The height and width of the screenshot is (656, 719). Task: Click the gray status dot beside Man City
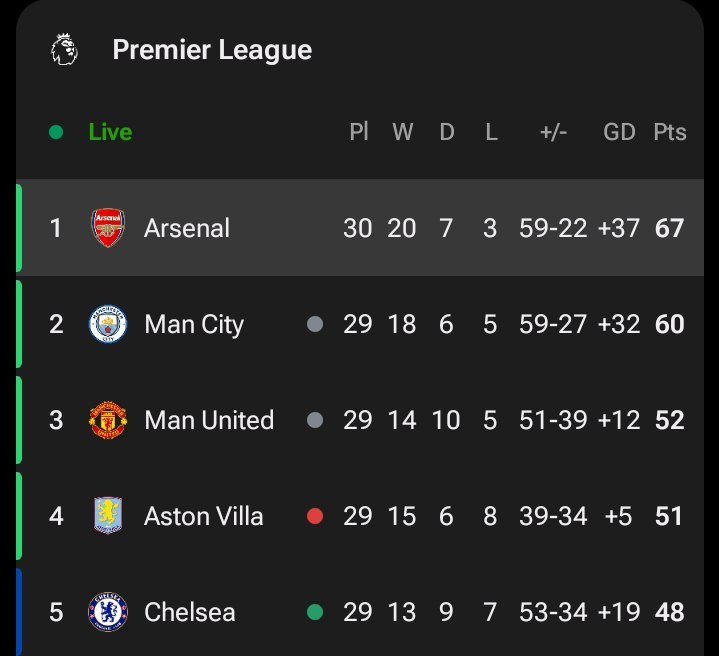click(x=315, y=324)
